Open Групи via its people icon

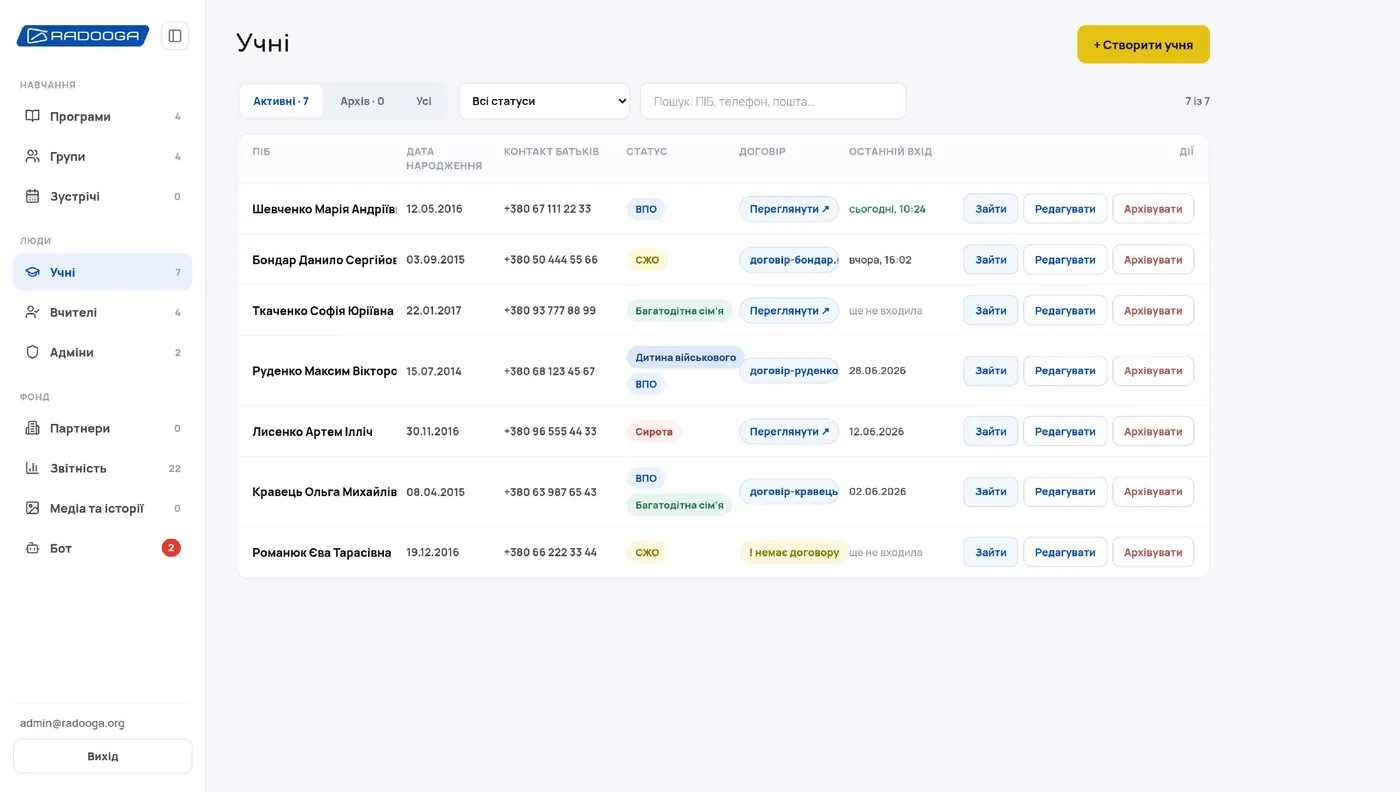click(x=33, y=156)
